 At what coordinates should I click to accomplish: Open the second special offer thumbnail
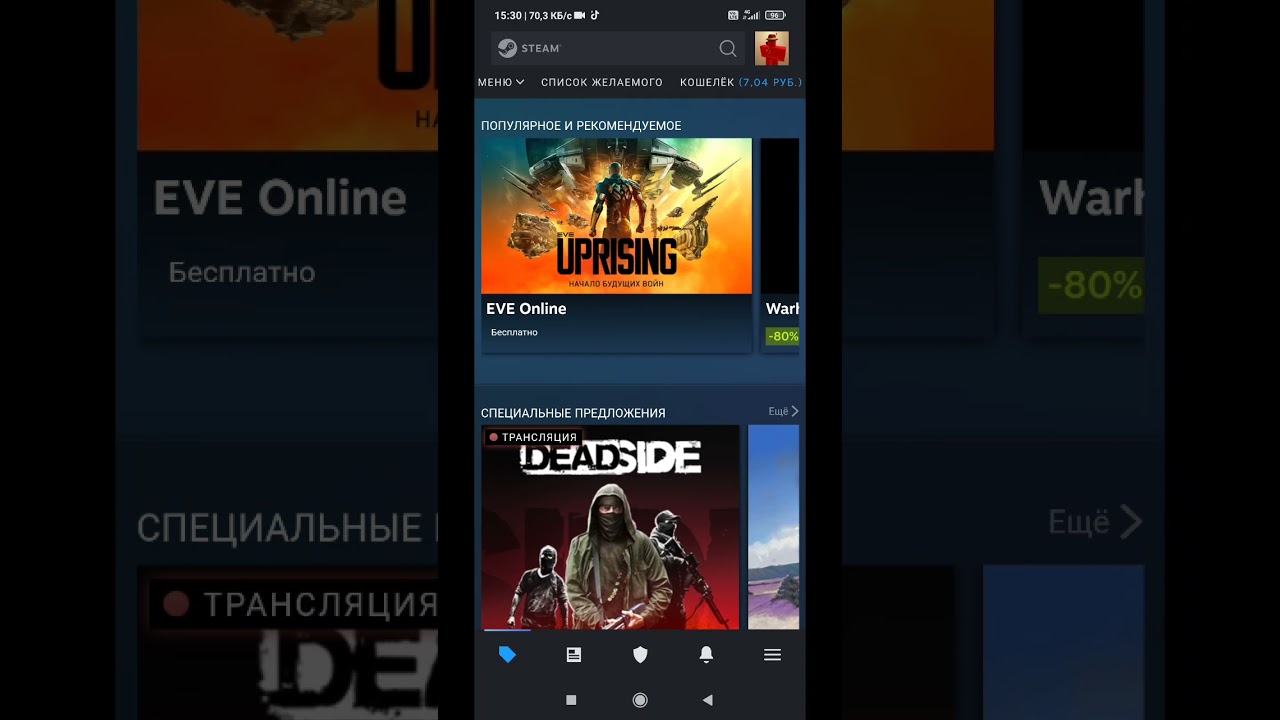[x=774, y=528]
